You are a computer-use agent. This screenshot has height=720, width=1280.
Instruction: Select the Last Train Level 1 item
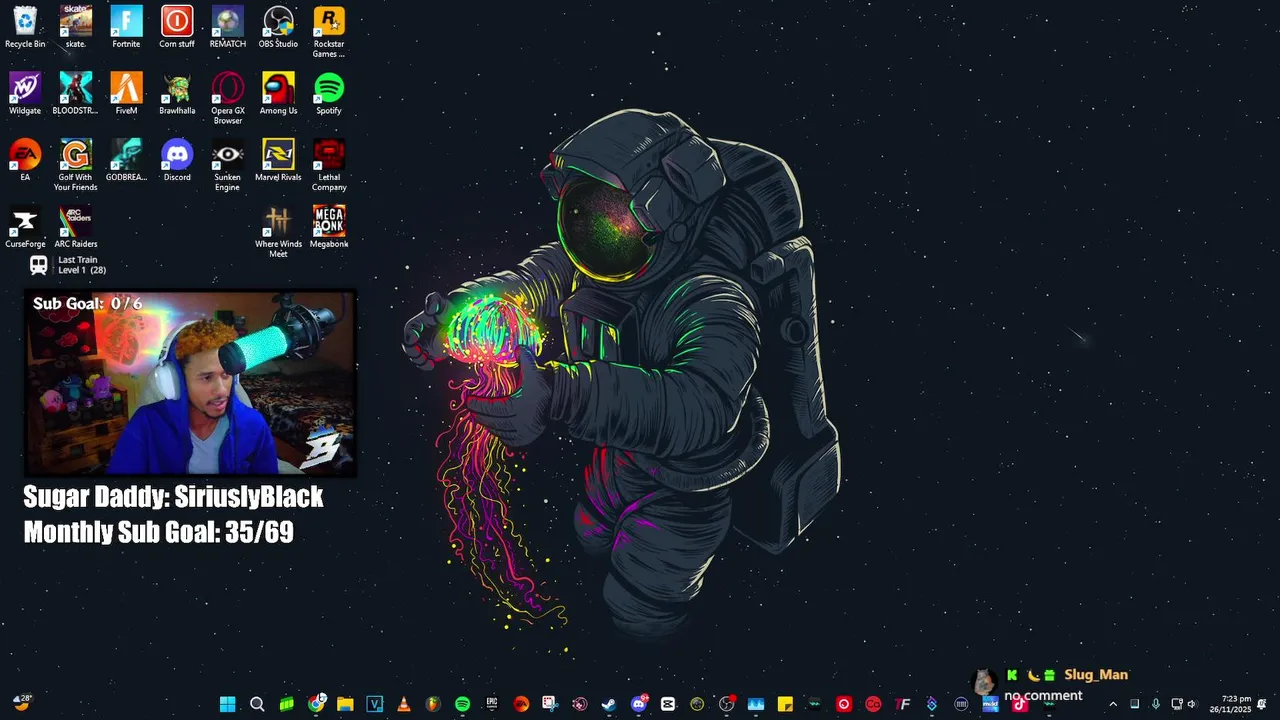click(67, 265)
